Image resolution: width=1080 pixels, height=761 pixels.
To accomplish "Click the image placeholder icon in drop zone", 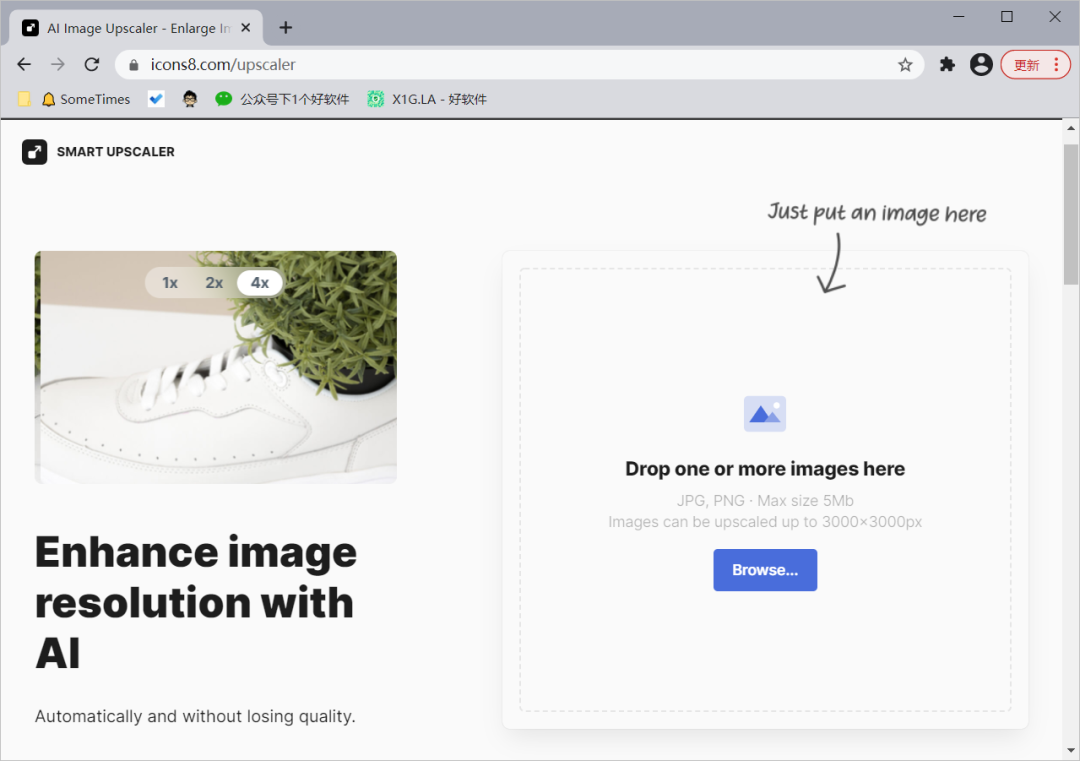I will 765,413.
